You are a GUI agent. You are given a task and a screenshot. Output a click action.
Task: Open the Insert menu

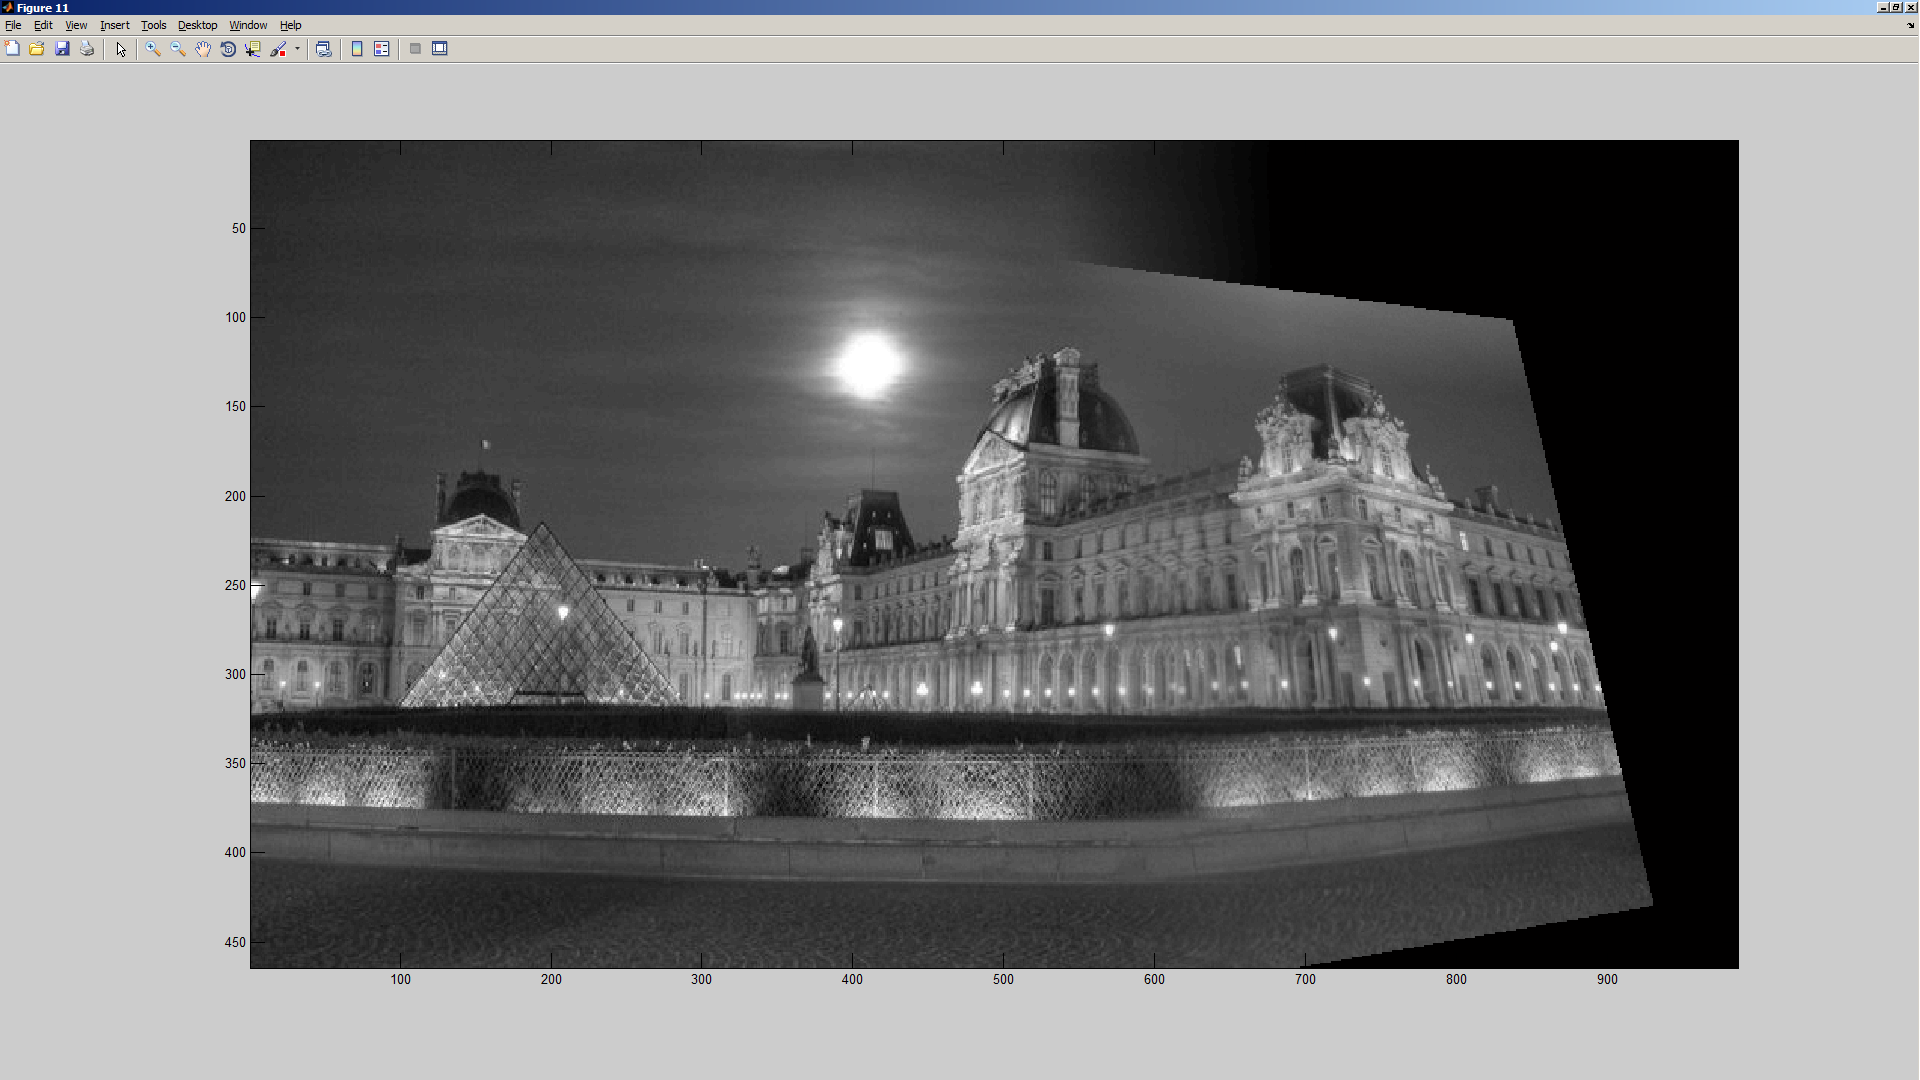[x=114, y=25]
